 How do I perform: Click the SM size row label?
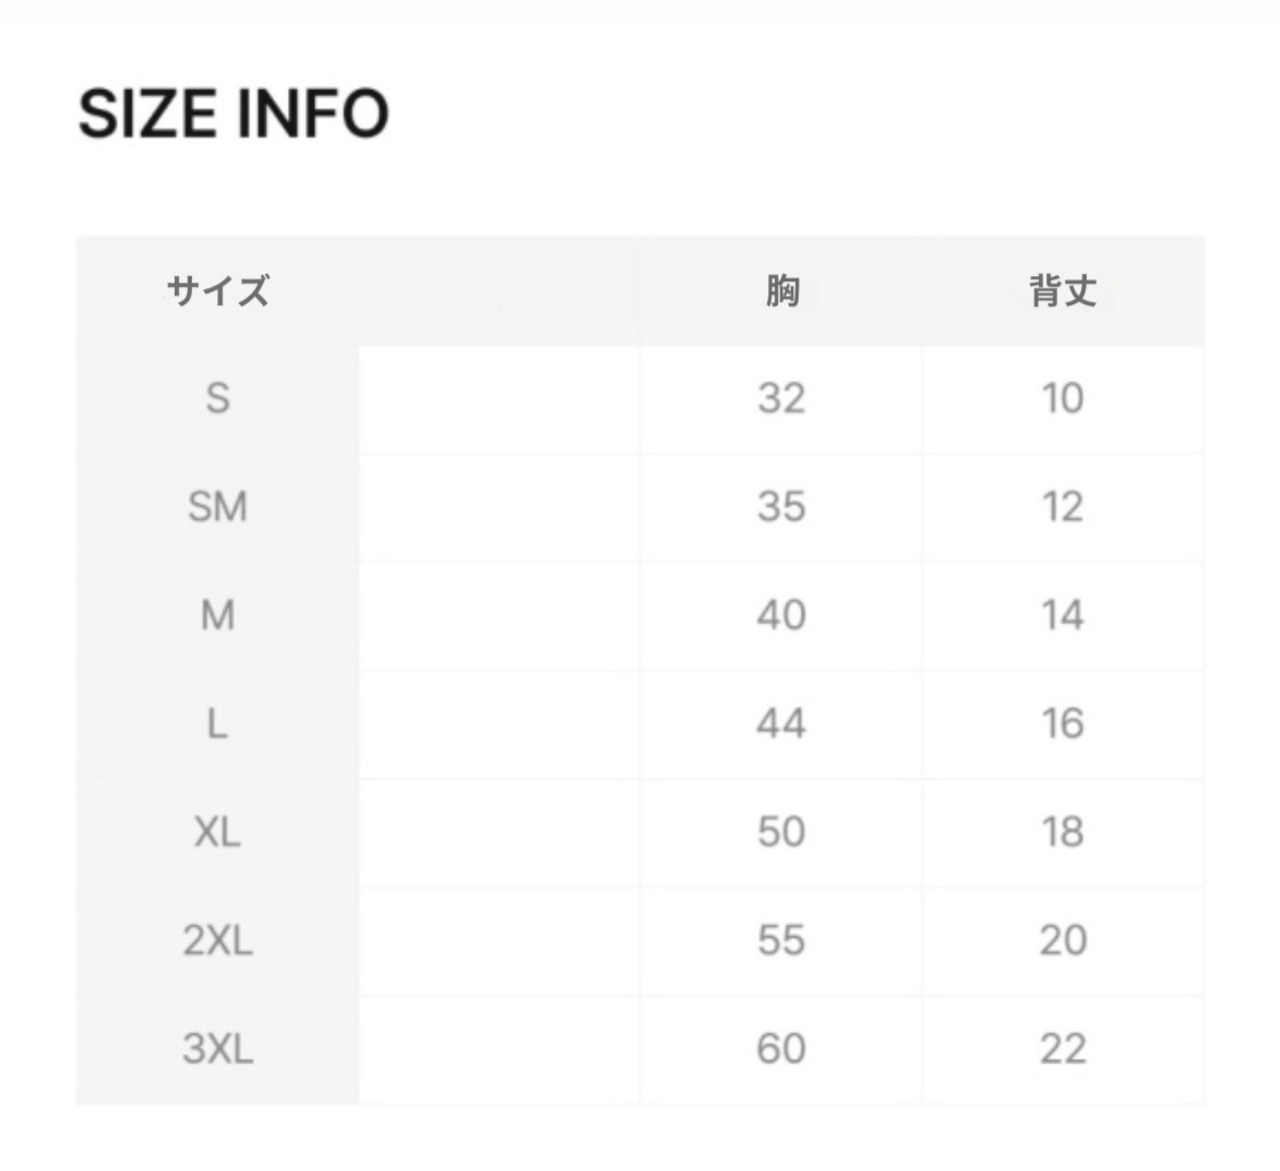(218, 507)
